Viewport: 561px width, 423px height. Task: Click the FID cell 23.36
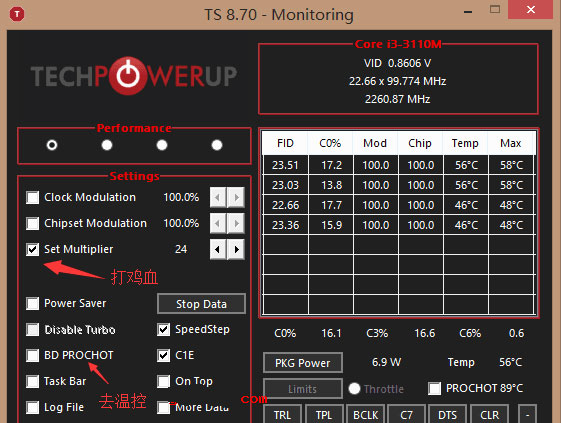286,225
